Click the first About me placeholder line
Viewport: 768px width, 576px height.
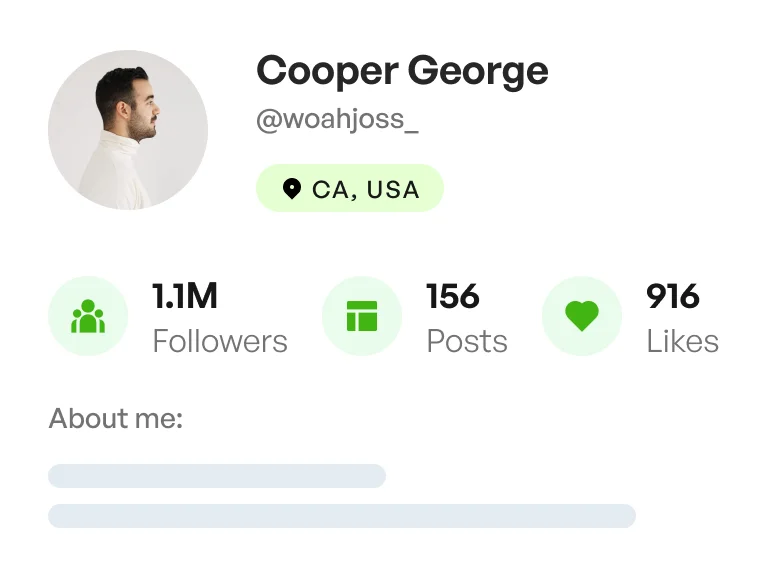point(217,476)
